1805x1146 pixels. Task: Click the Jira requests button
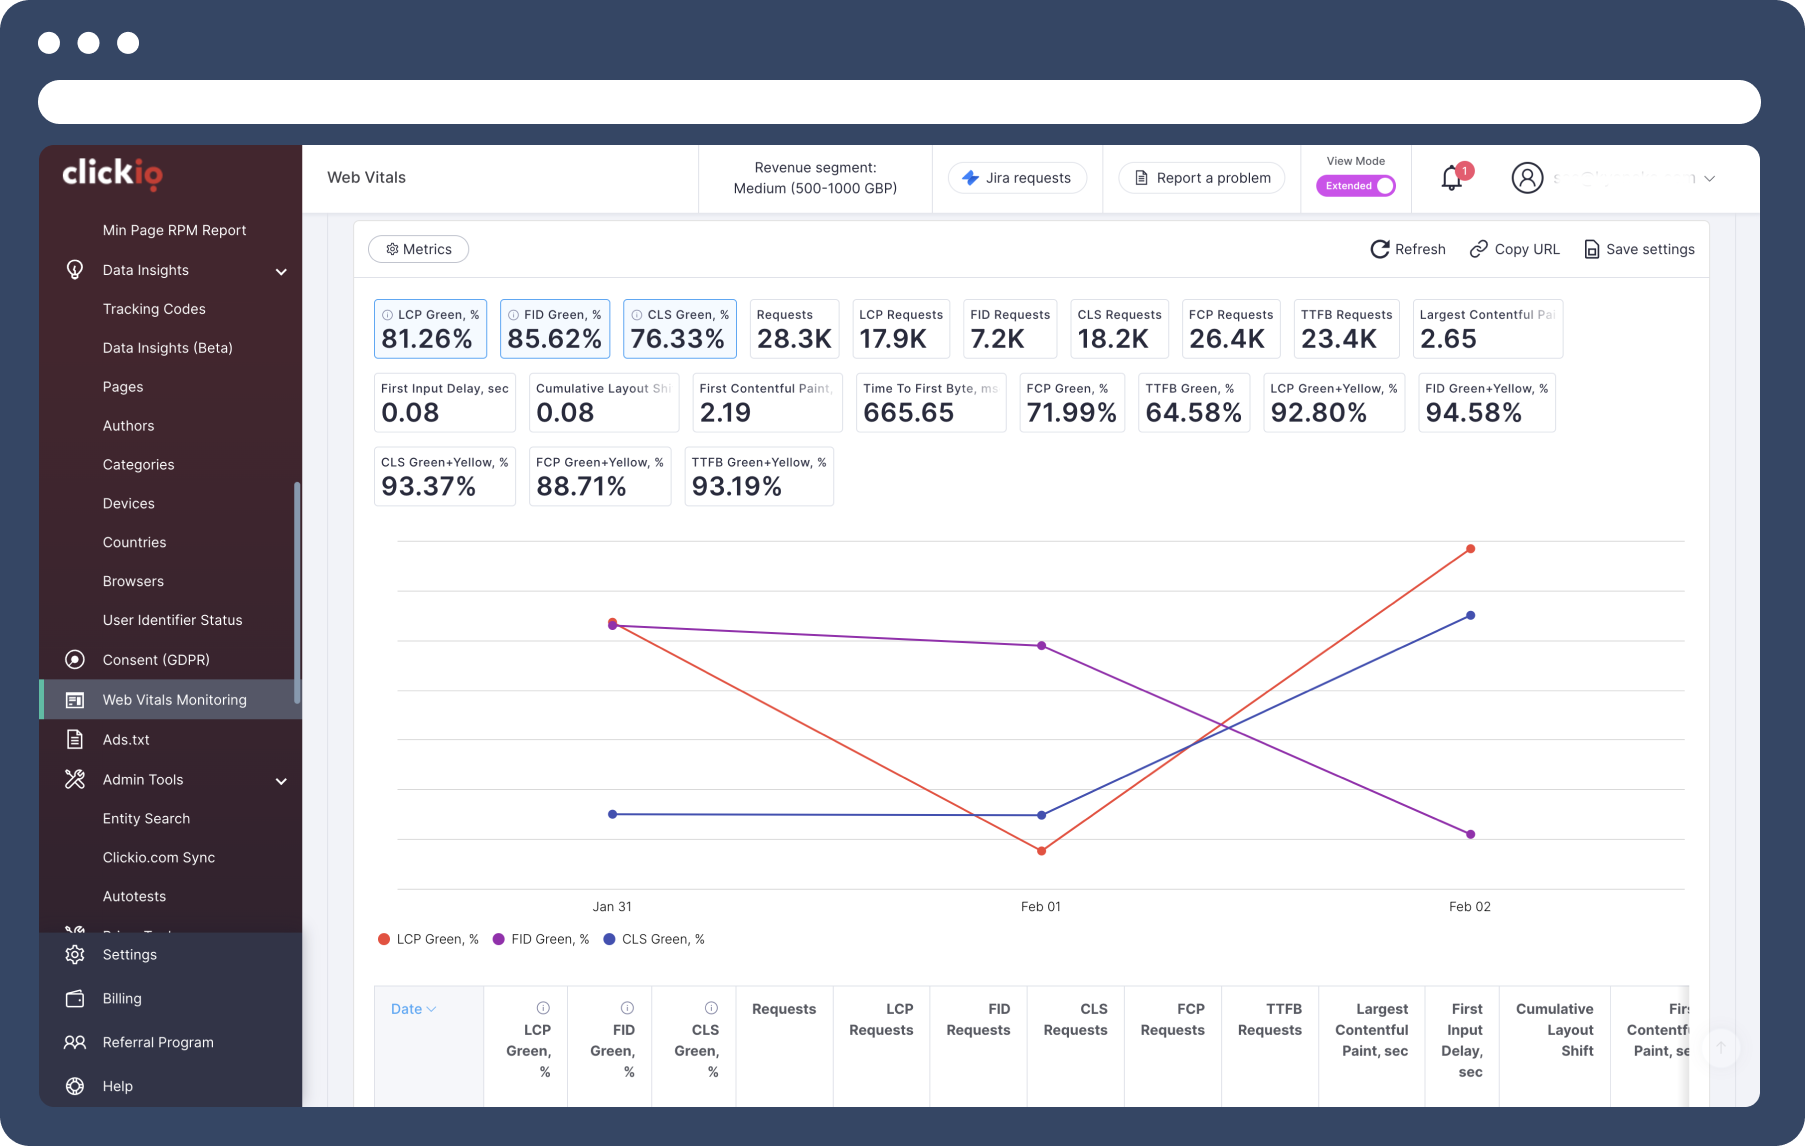click(1017, 178)
